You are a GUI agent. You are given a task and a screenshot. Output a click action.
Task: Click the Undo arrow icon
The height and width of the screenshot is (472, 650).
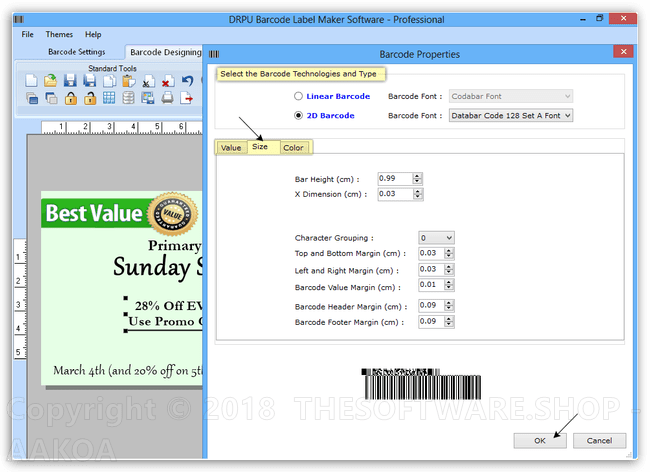coord(187,81)
